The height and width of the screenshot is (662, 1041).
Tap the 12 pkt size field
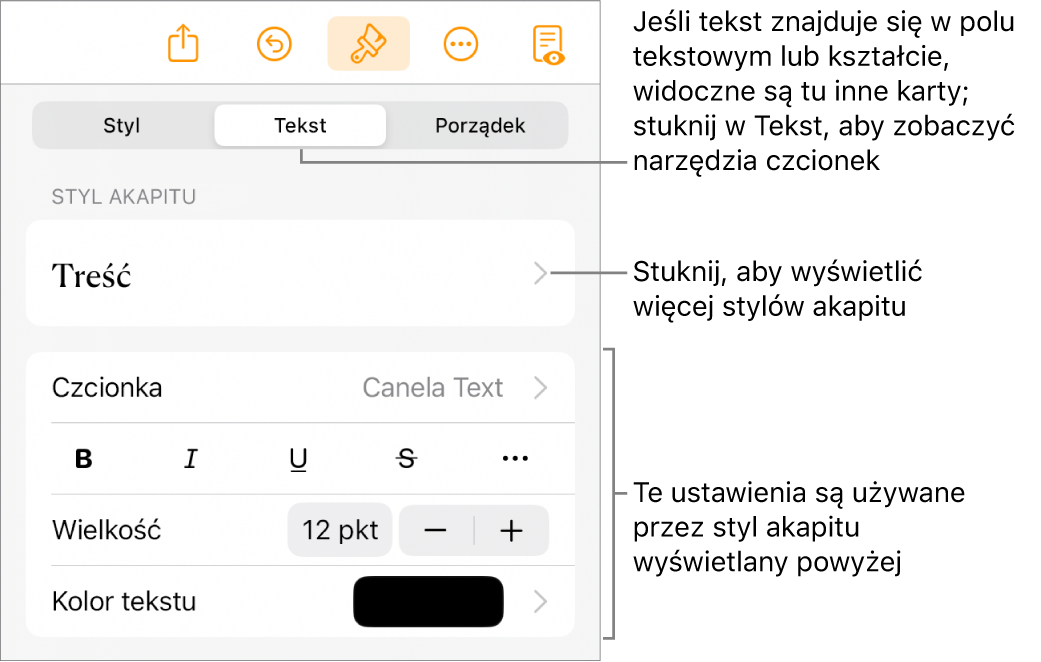pyautogui.click(x=340, y=531)
